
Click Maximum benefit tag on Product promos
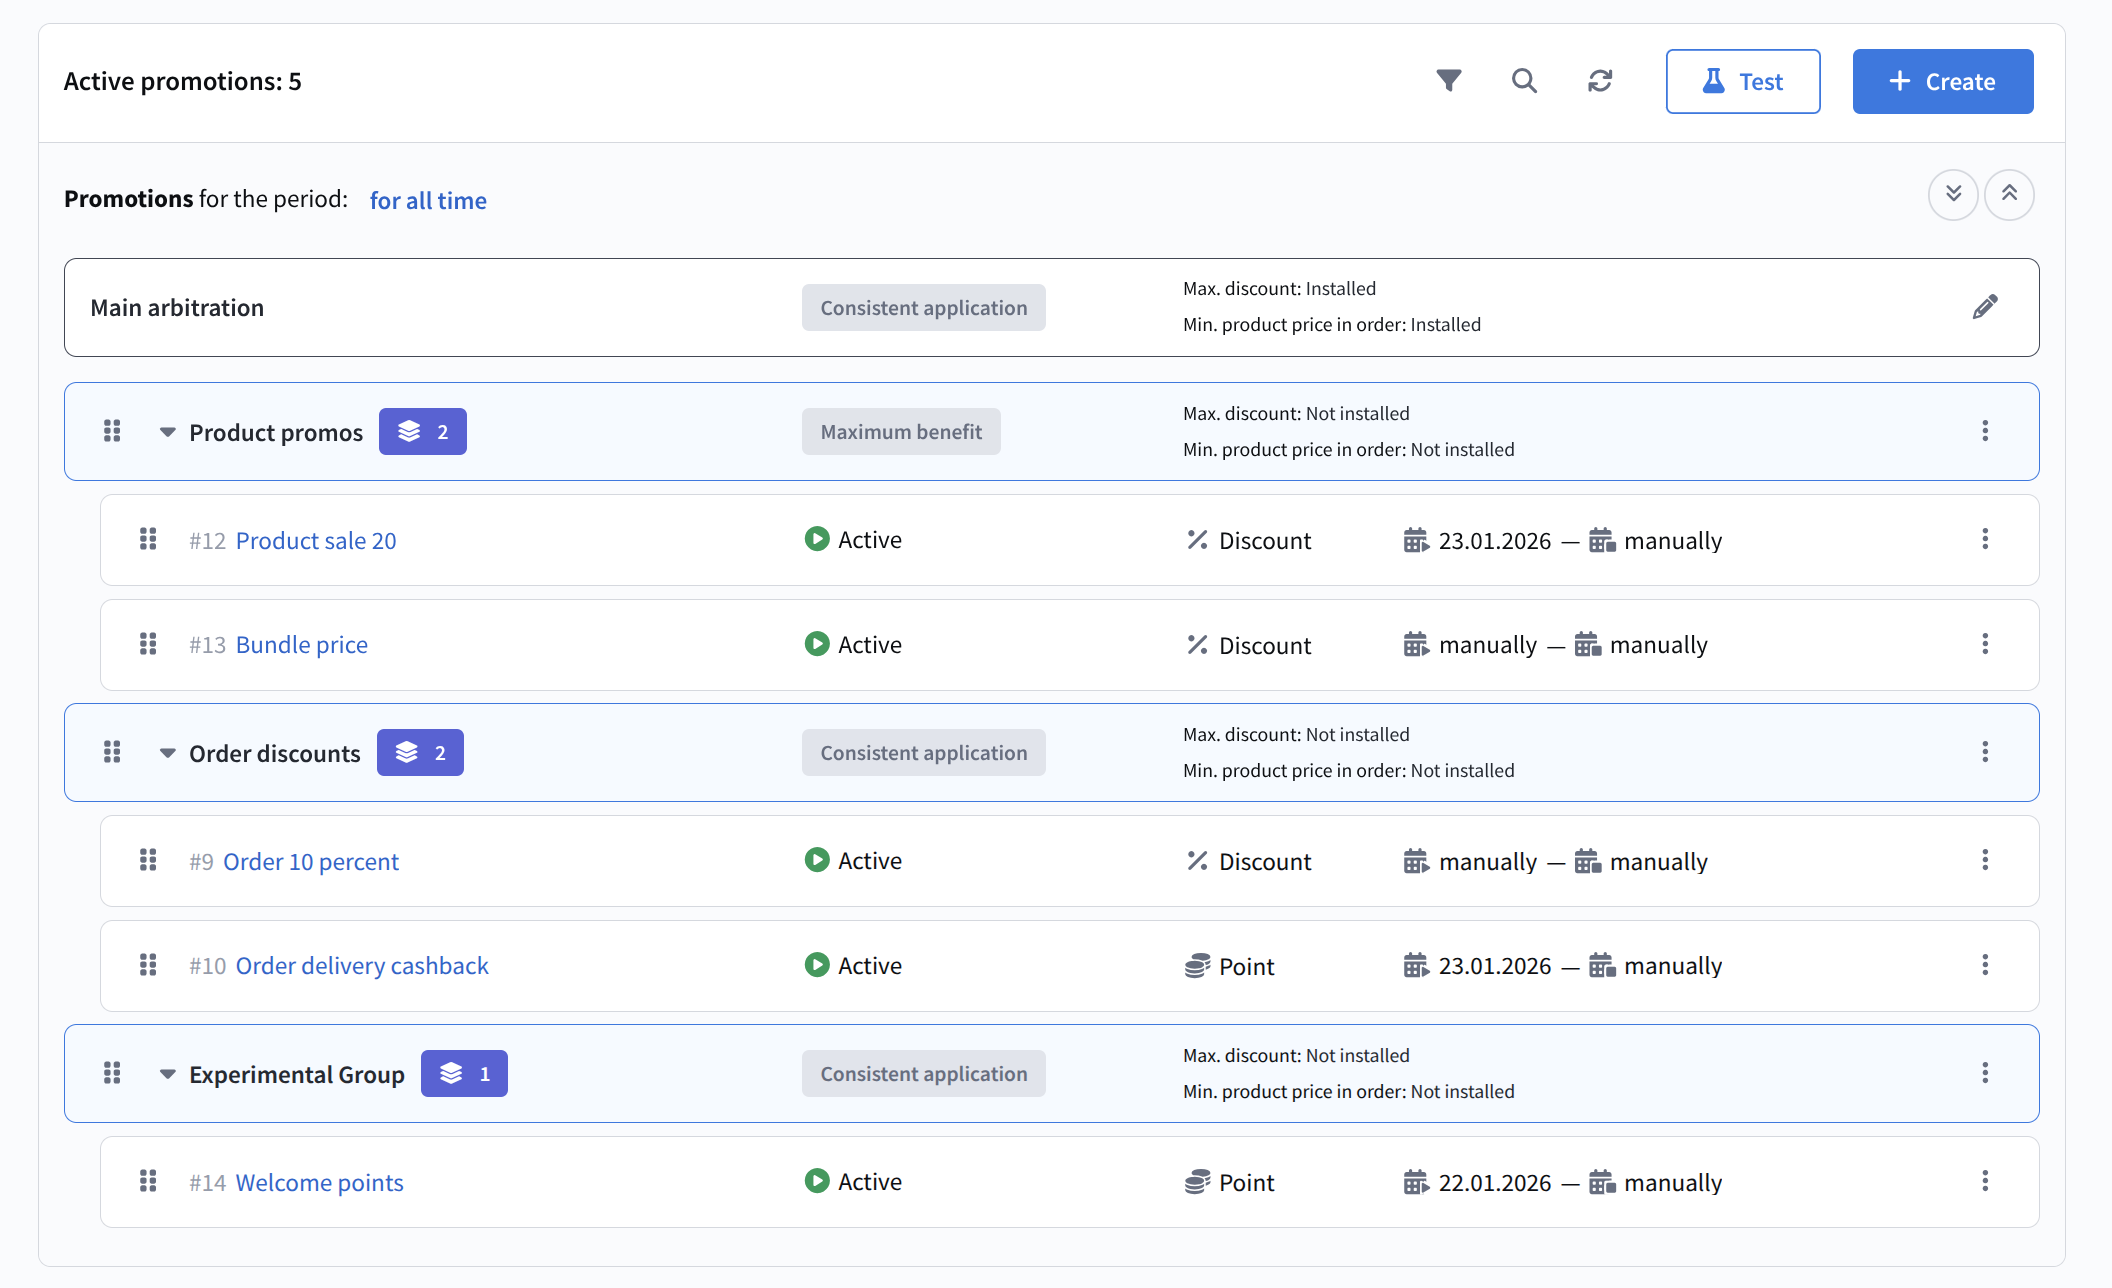tap(901, 432)
